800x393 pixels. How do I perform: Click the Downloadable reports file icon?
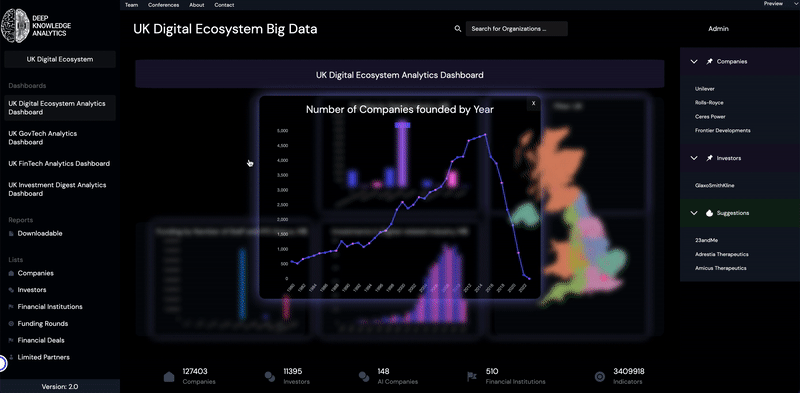pyautogui.click(x=11, y=233)
